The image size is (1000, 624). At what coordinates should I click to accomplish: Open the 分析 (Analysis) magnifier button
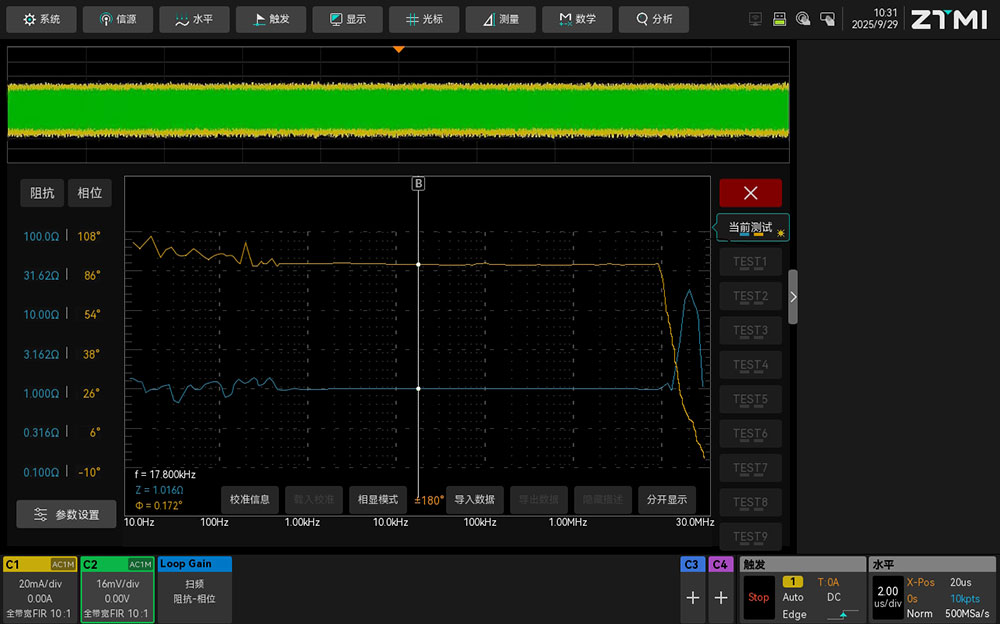[x=653, y=19]
